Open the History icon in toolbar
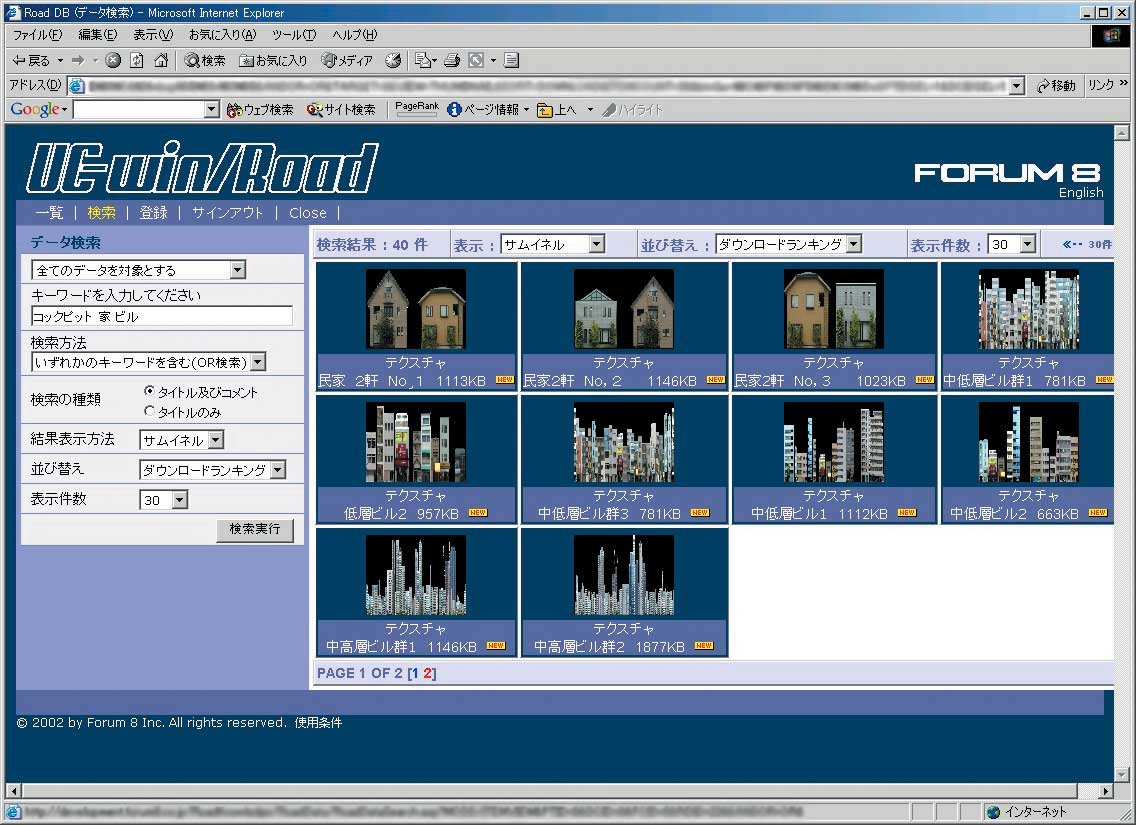 pos(393,61)
